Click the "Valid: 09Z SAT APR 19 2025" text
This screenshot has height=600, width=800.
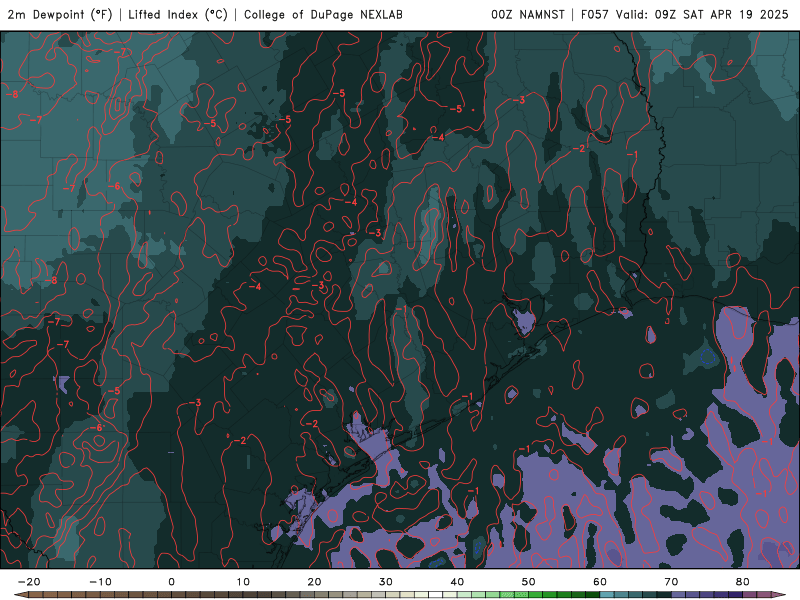point(702,15)
